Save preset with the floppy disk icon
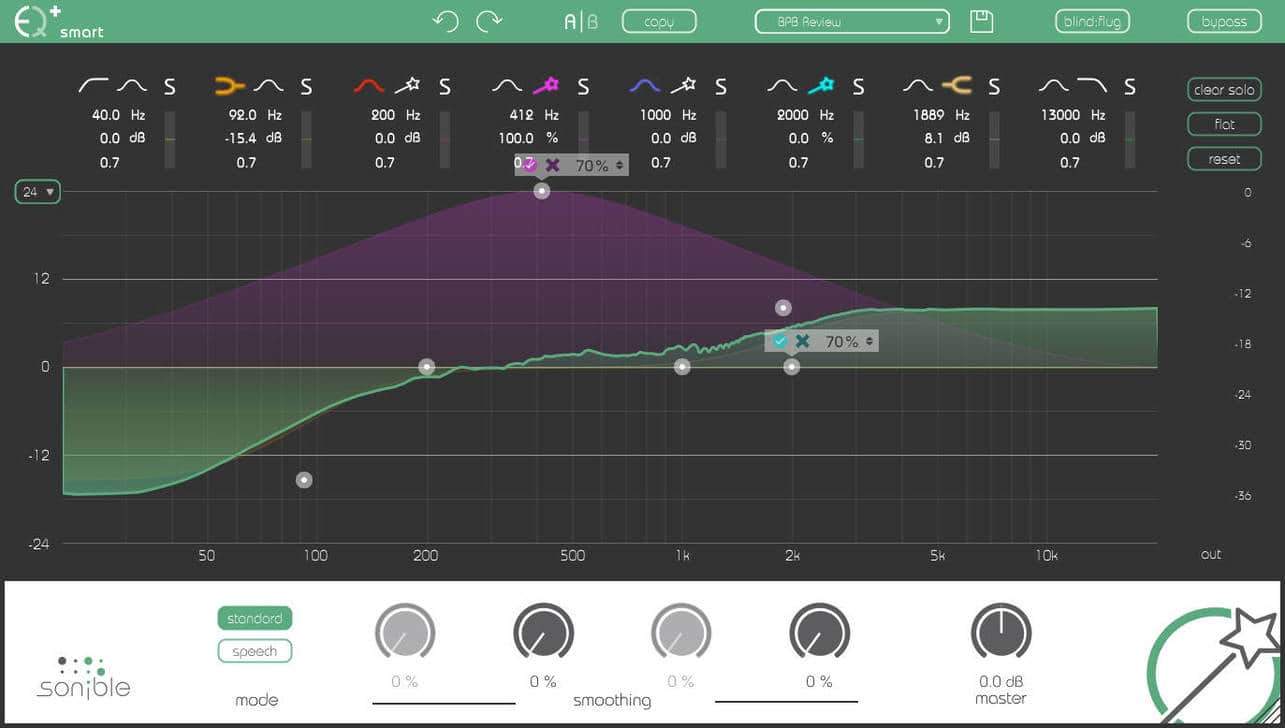The width and height of the screenshot is (1285, 728). 982,21
